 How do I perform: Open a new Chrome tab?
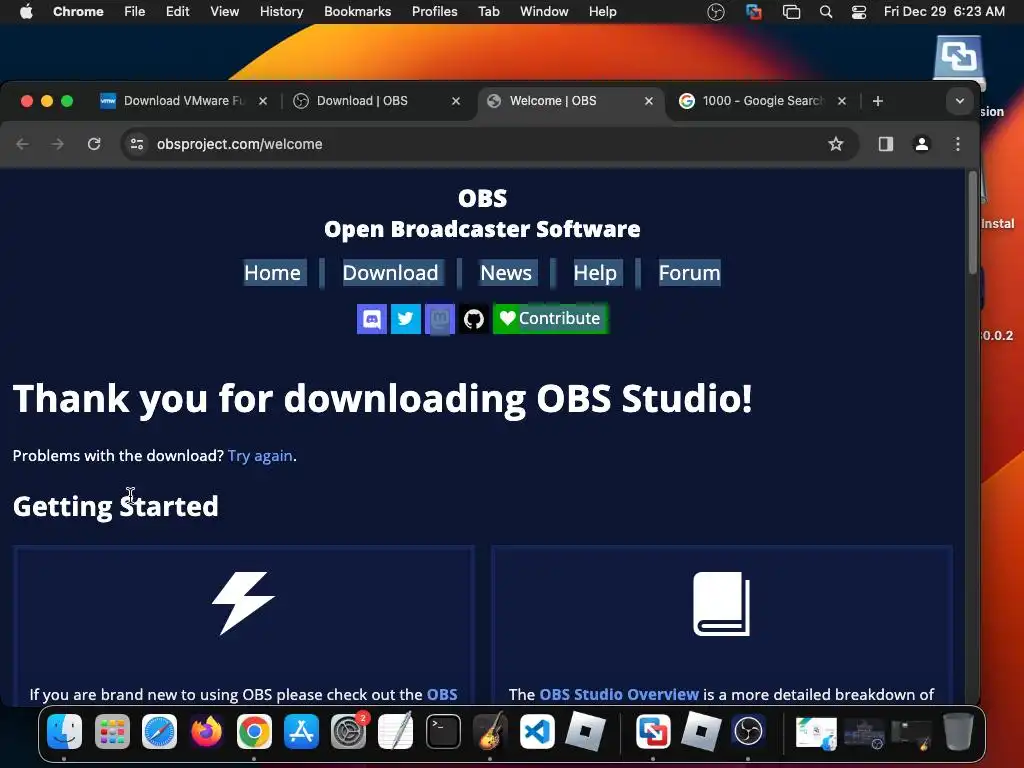[x=878, y=101]
